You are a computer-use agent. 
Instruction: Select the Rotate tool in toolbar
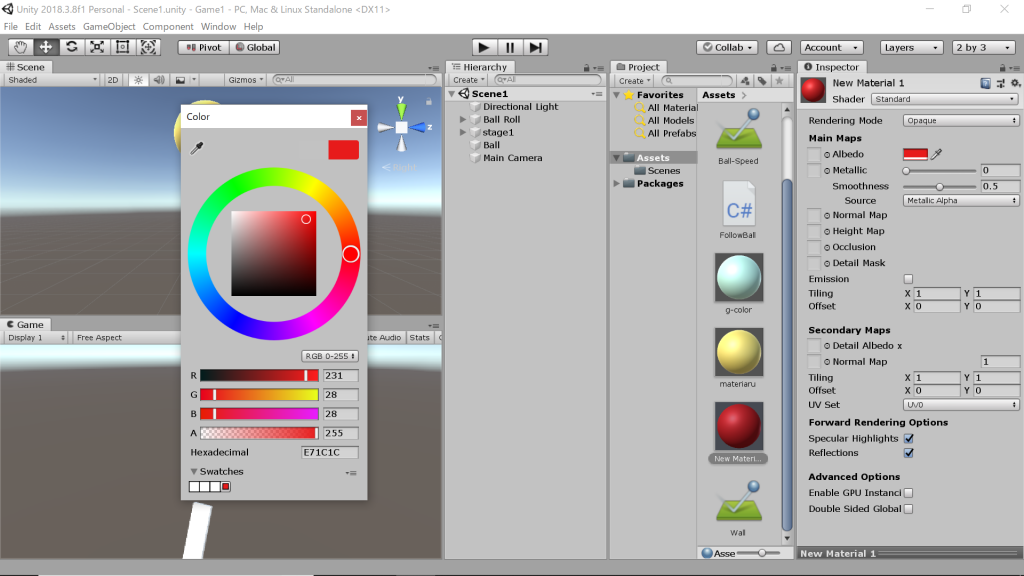click(x=71, y=47)
